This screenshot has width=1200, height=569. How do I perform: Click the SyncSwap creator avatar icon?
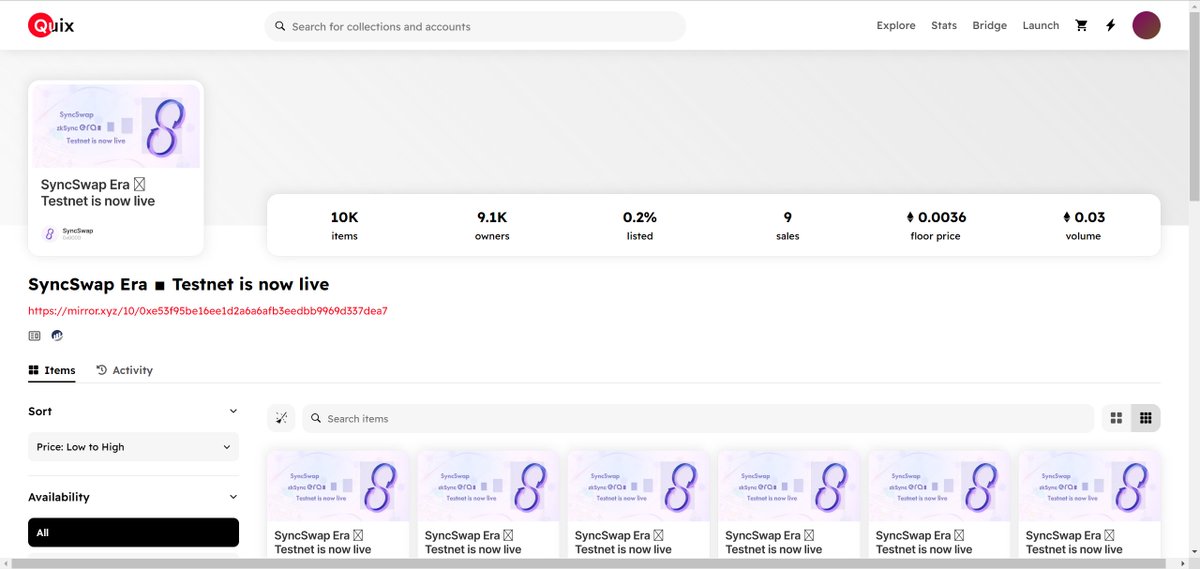pyautogui.click(x=50, y=233)
